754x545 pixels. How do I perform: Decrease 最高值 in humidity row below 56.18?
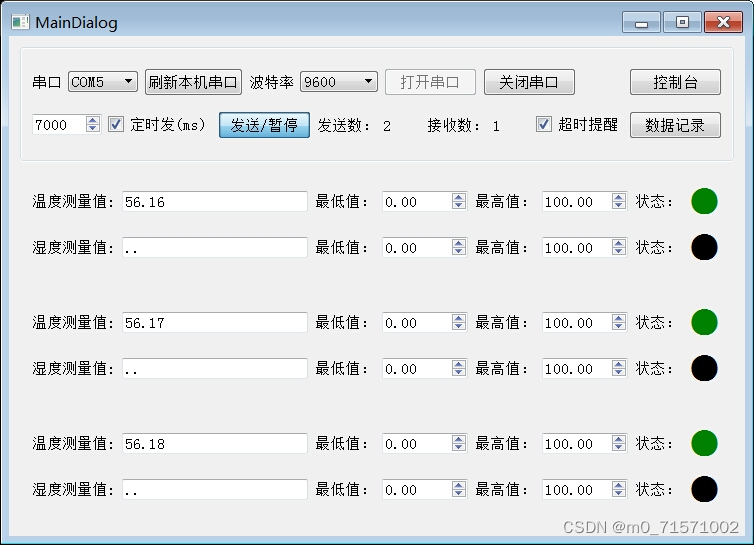tap(619, 494)
